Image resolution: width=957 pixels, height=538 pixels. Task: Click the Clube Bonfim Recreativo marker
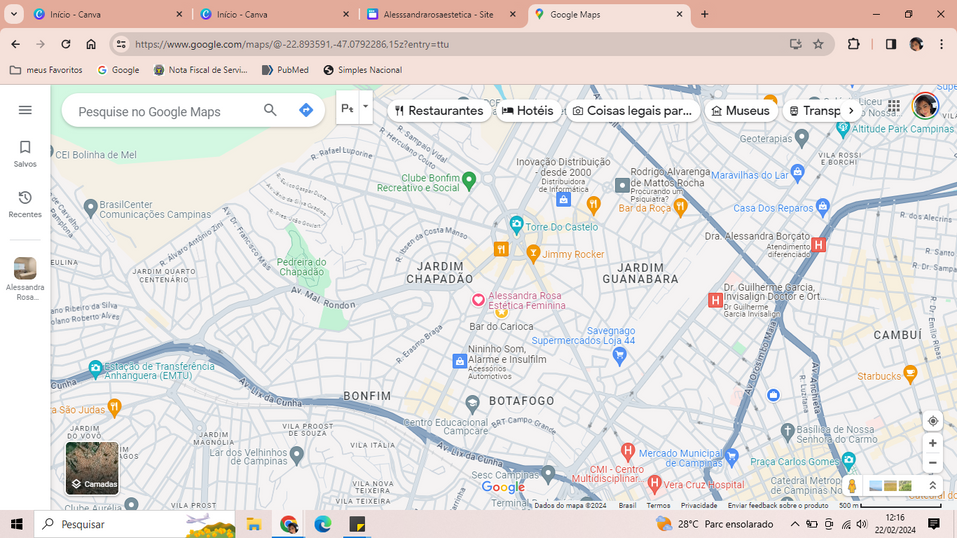pyautogui.click(x=469, y=180)
